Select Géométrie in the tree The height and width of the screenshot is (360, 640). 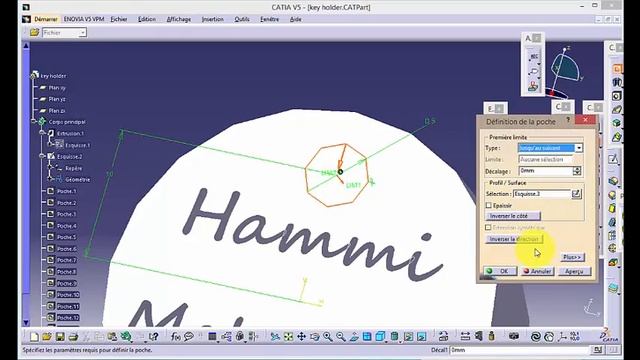(x=77, y=179)
